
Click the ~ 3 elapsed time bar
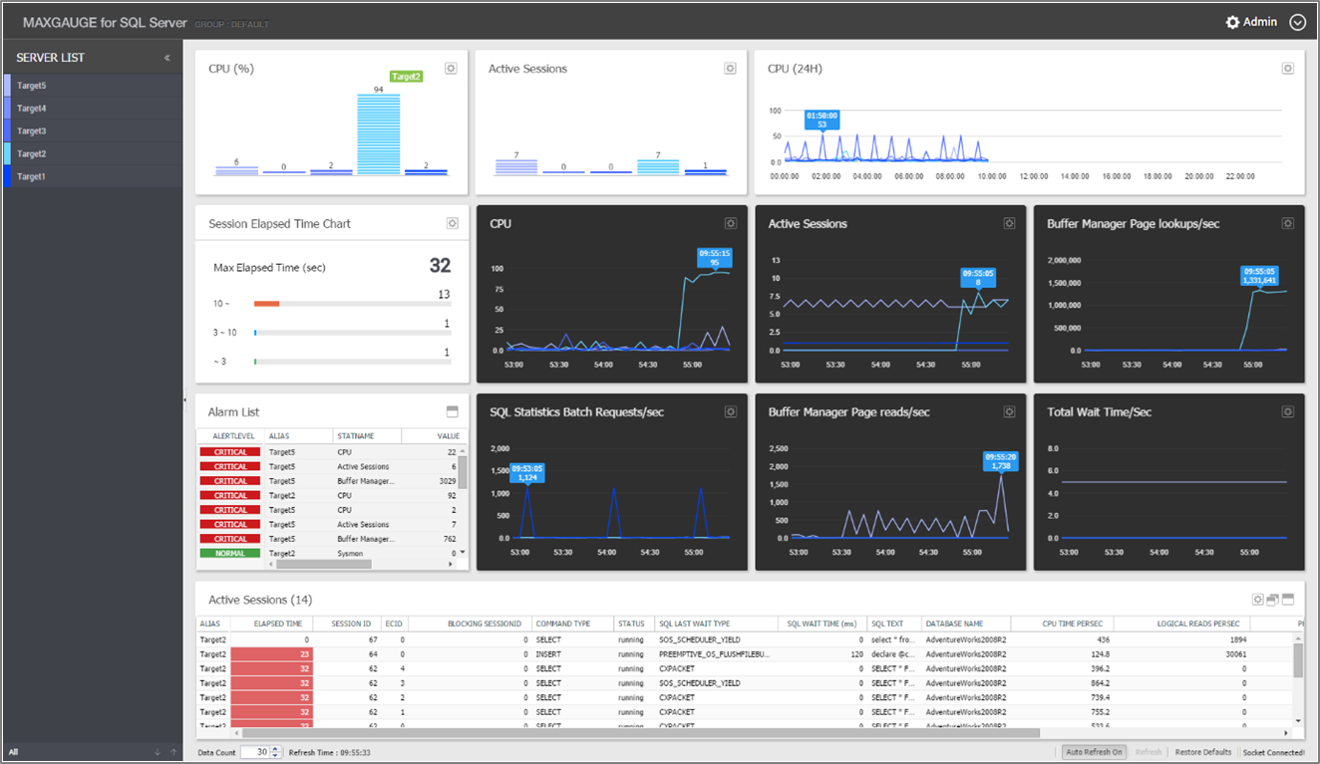[x=352, y=361]
